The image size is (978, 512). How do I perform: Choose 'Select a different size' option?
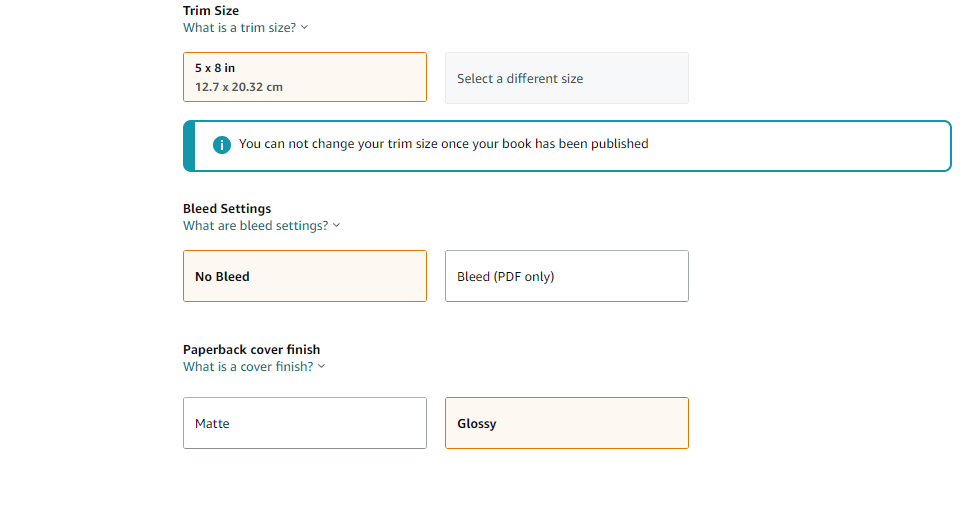click(x=567, y=78)
